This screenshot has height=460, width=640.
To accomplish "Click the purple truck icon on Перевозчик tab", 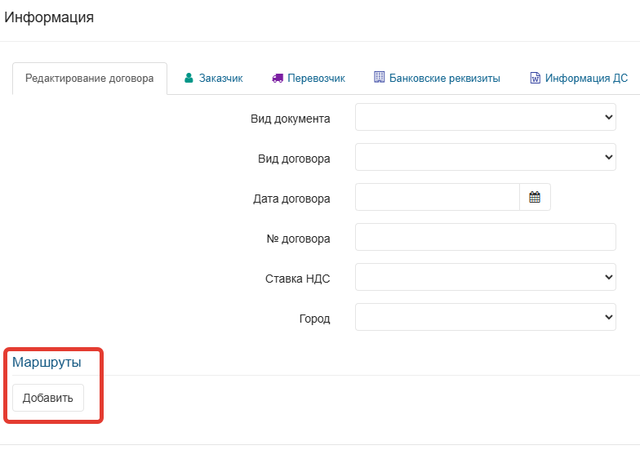I will 278,78.
